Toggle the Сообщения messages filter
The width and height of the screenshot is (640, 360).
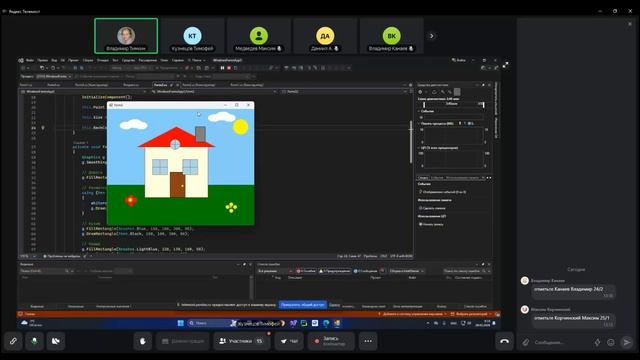tap(366, 271)
